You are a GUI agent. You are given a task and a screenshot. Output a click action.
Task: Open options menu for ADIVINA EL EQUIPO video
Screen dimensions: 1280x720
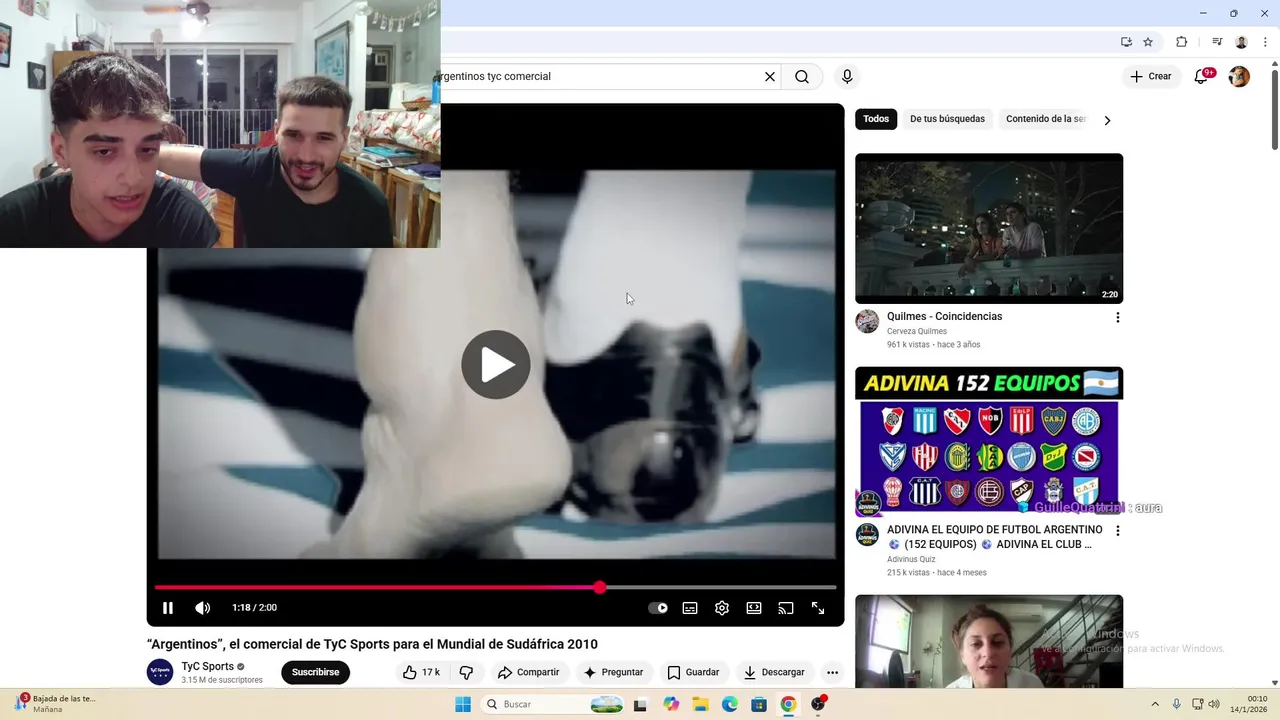click(x=1117, y=531)
